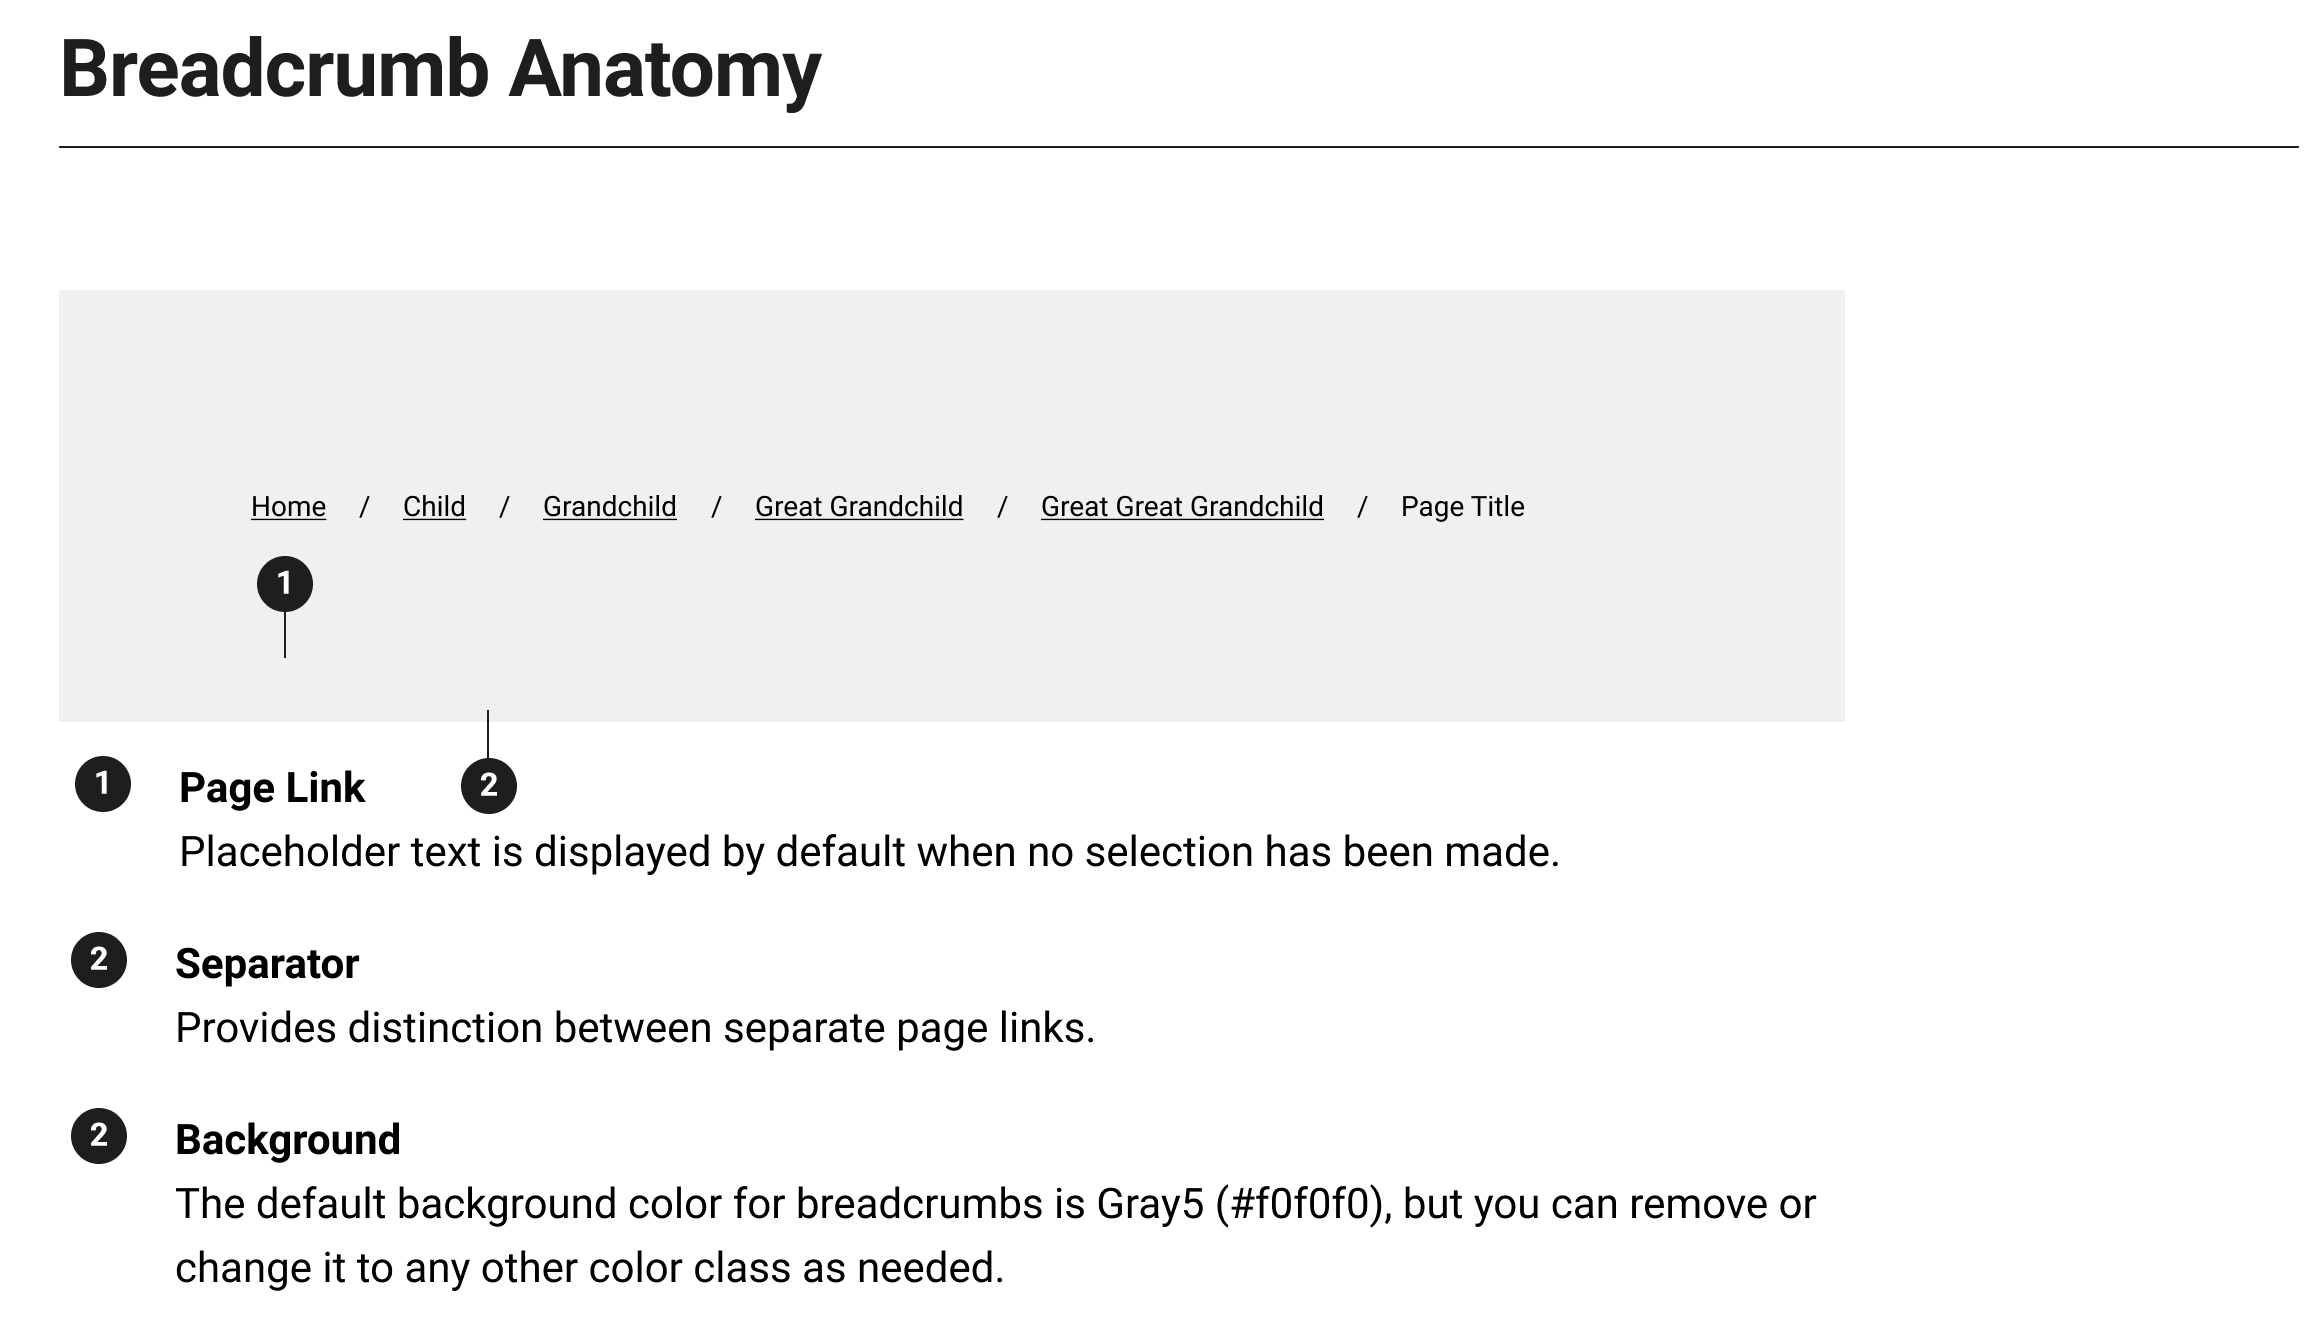Open the Great Grandchild breadcrumb link
Viewport: 2323px width, 1327px height.
point(858,507)
